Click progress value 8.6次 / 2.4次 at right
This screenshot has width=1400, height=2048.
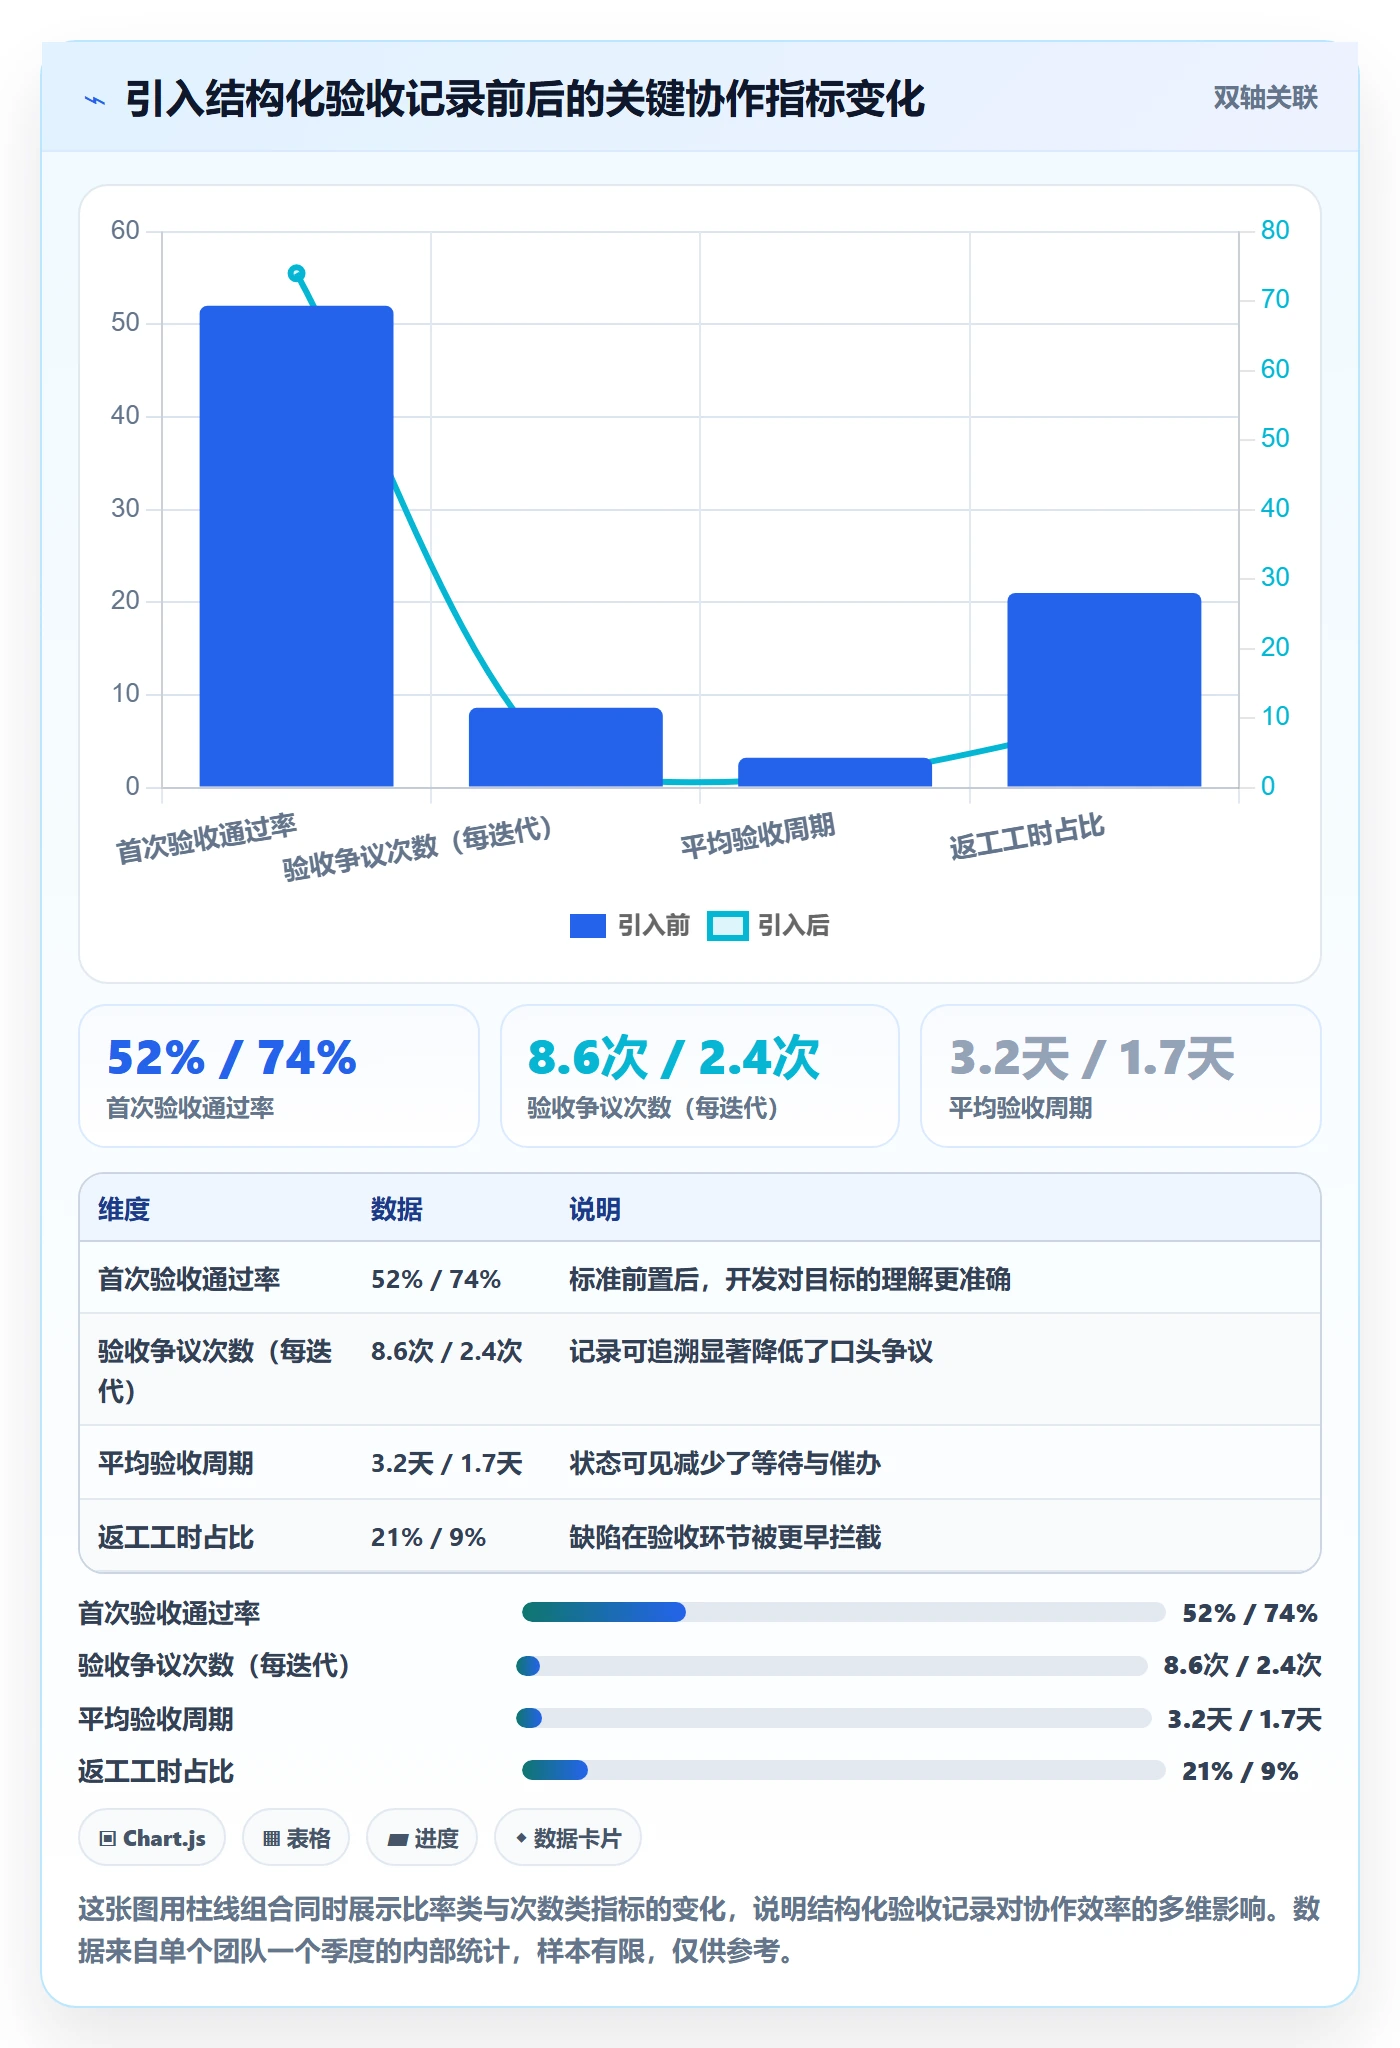1243,1665
